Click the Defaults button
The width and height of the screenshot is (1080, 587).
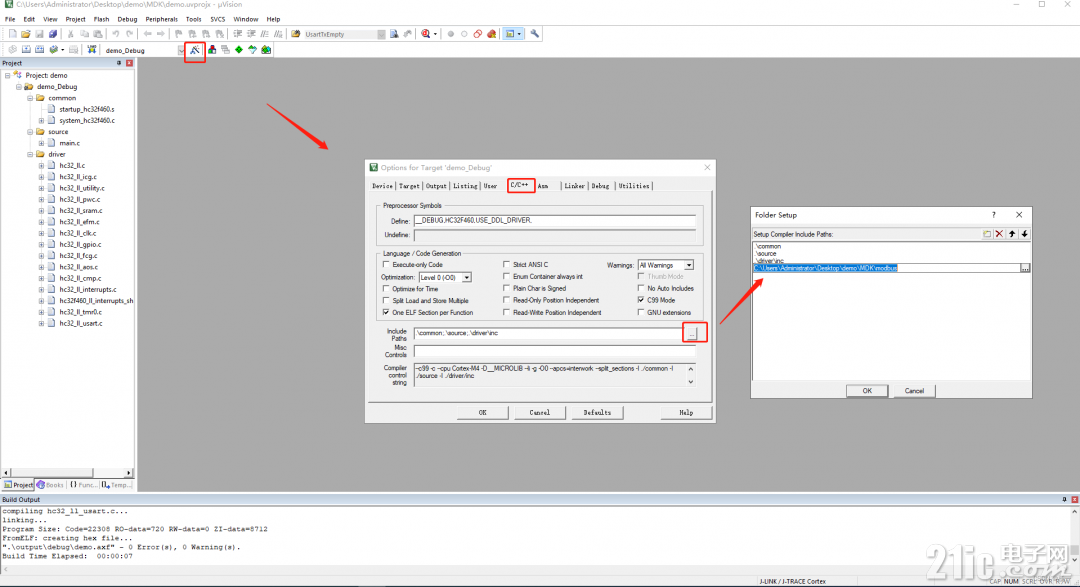(597, 413)
